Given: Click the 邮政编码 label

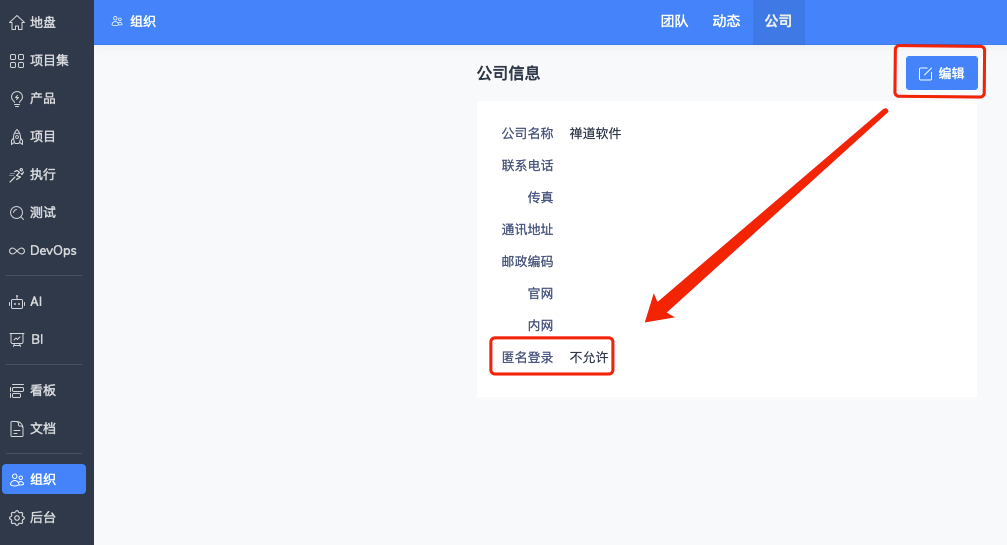Looking at the screenshot, I should click(x=527, y=262).
